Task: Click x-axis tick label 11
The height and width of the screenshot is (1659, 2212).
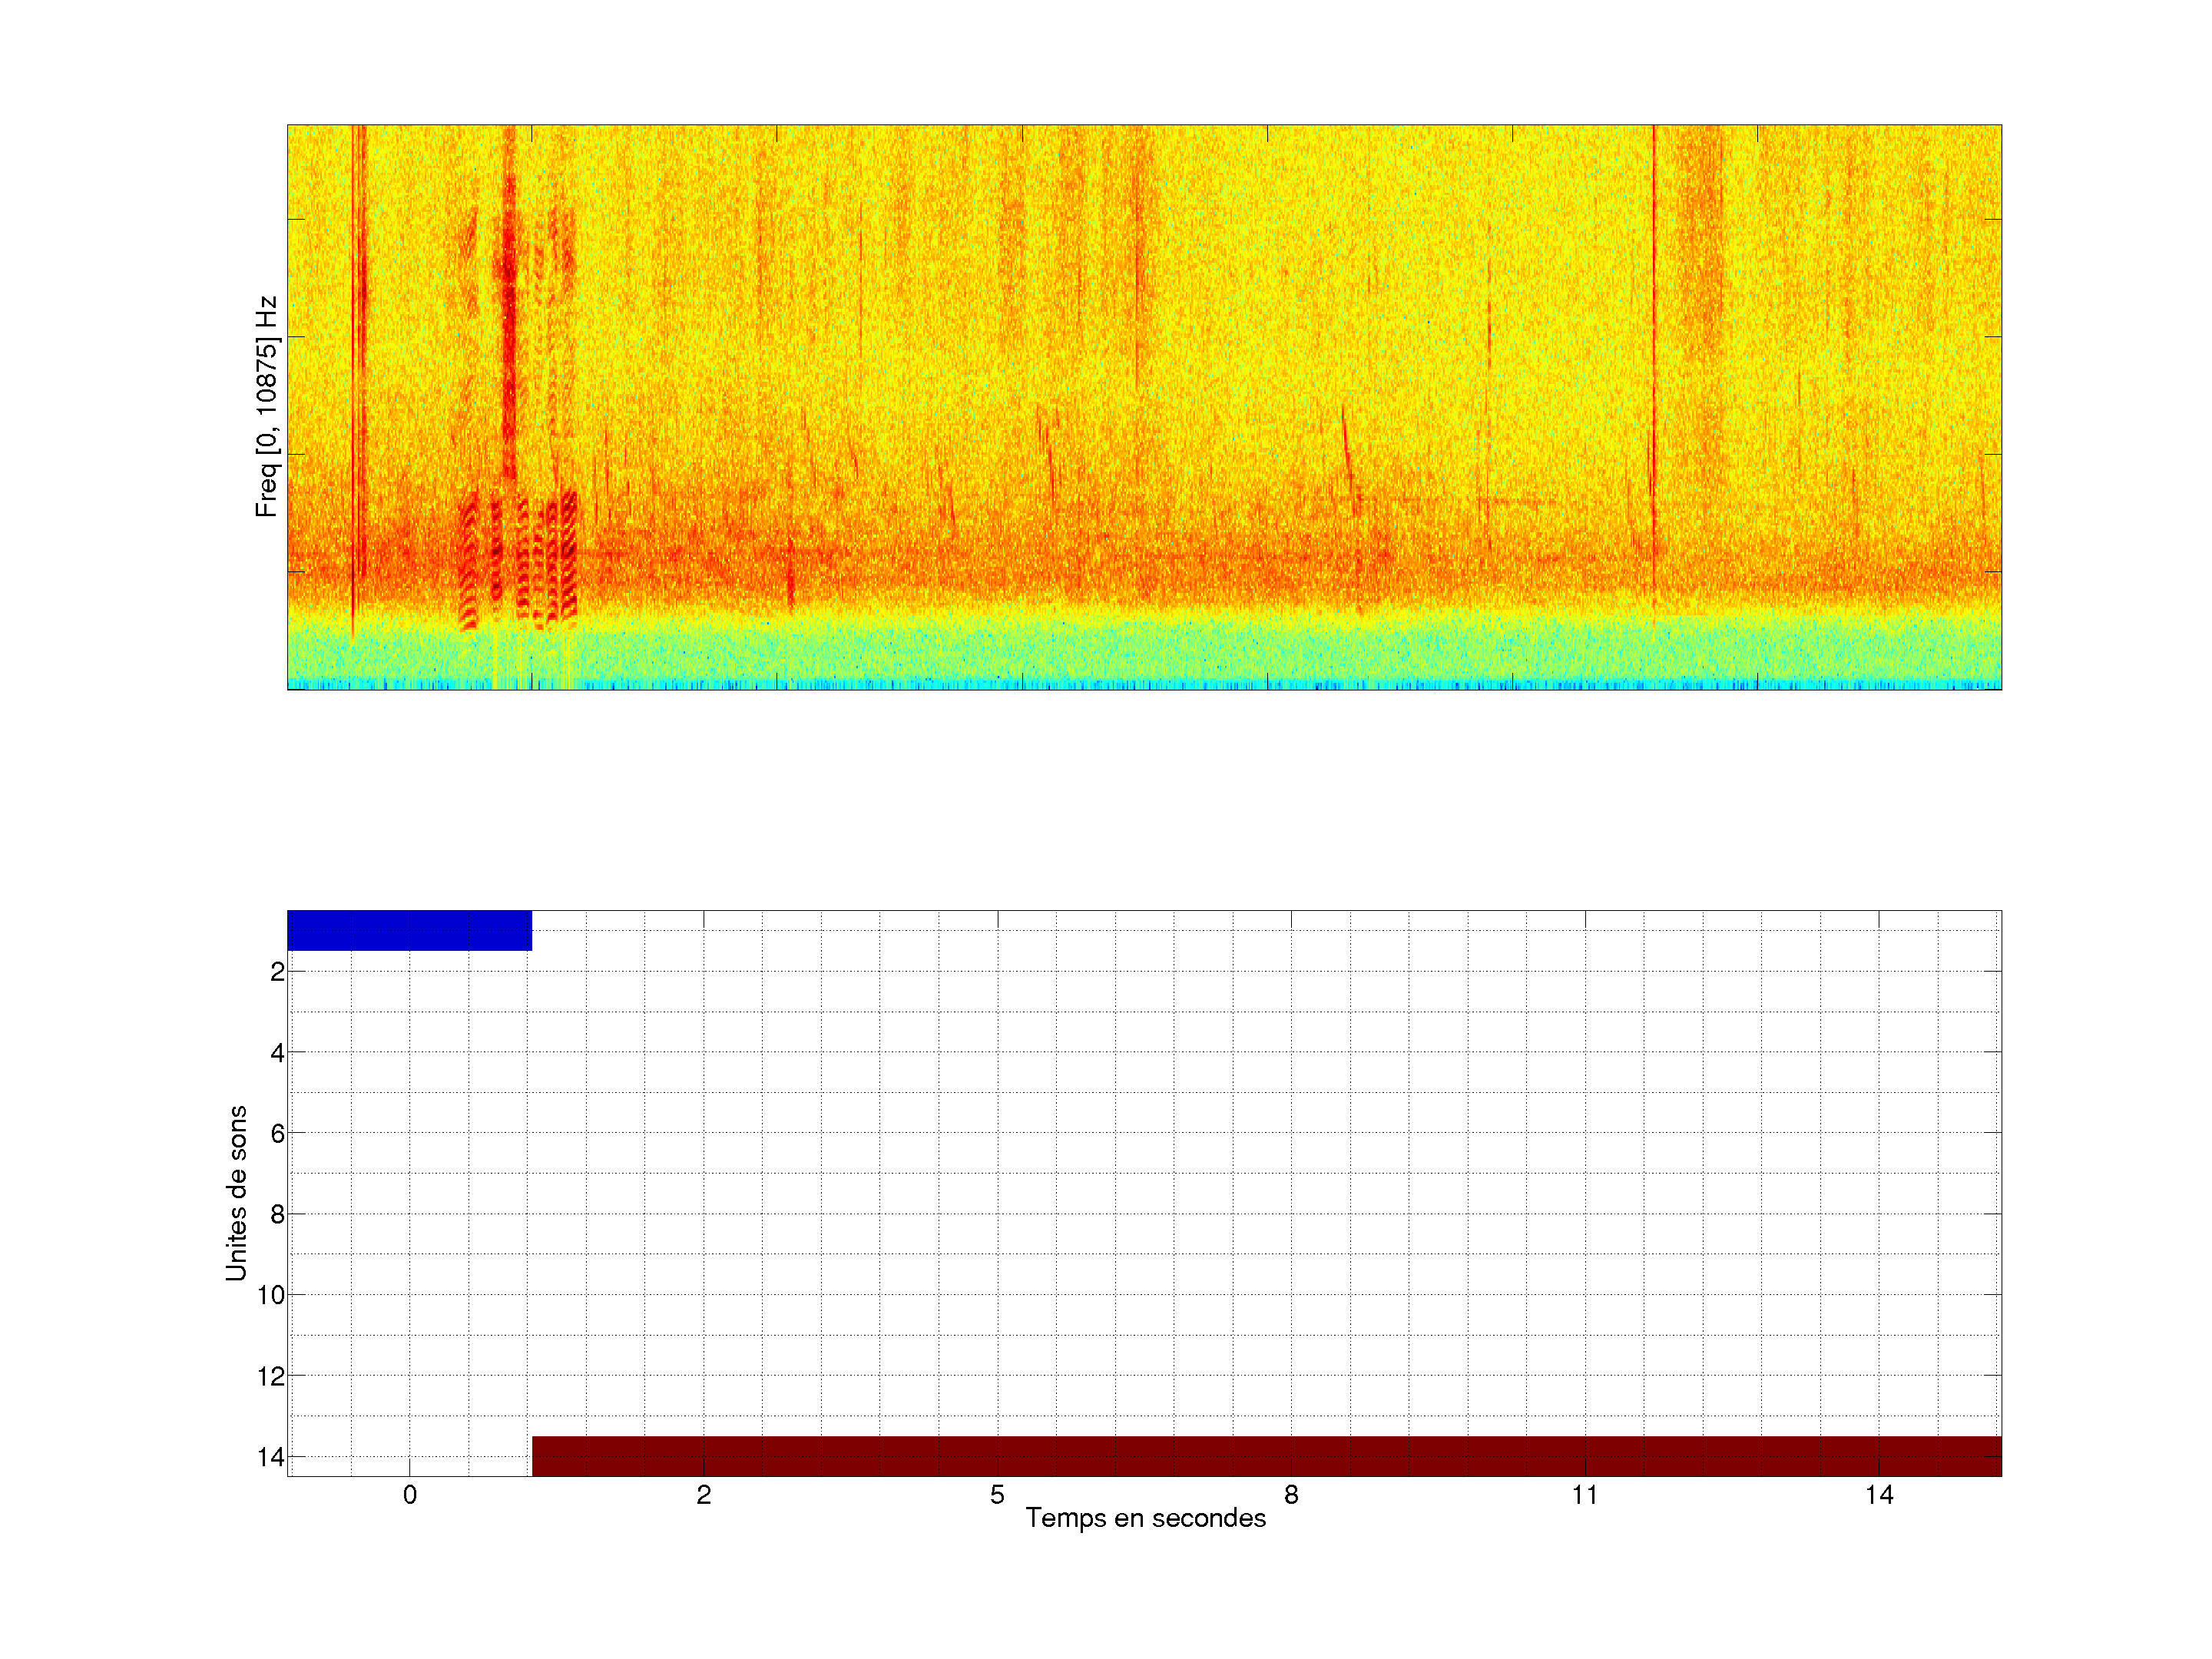Action: [x=1585, y=1495]
